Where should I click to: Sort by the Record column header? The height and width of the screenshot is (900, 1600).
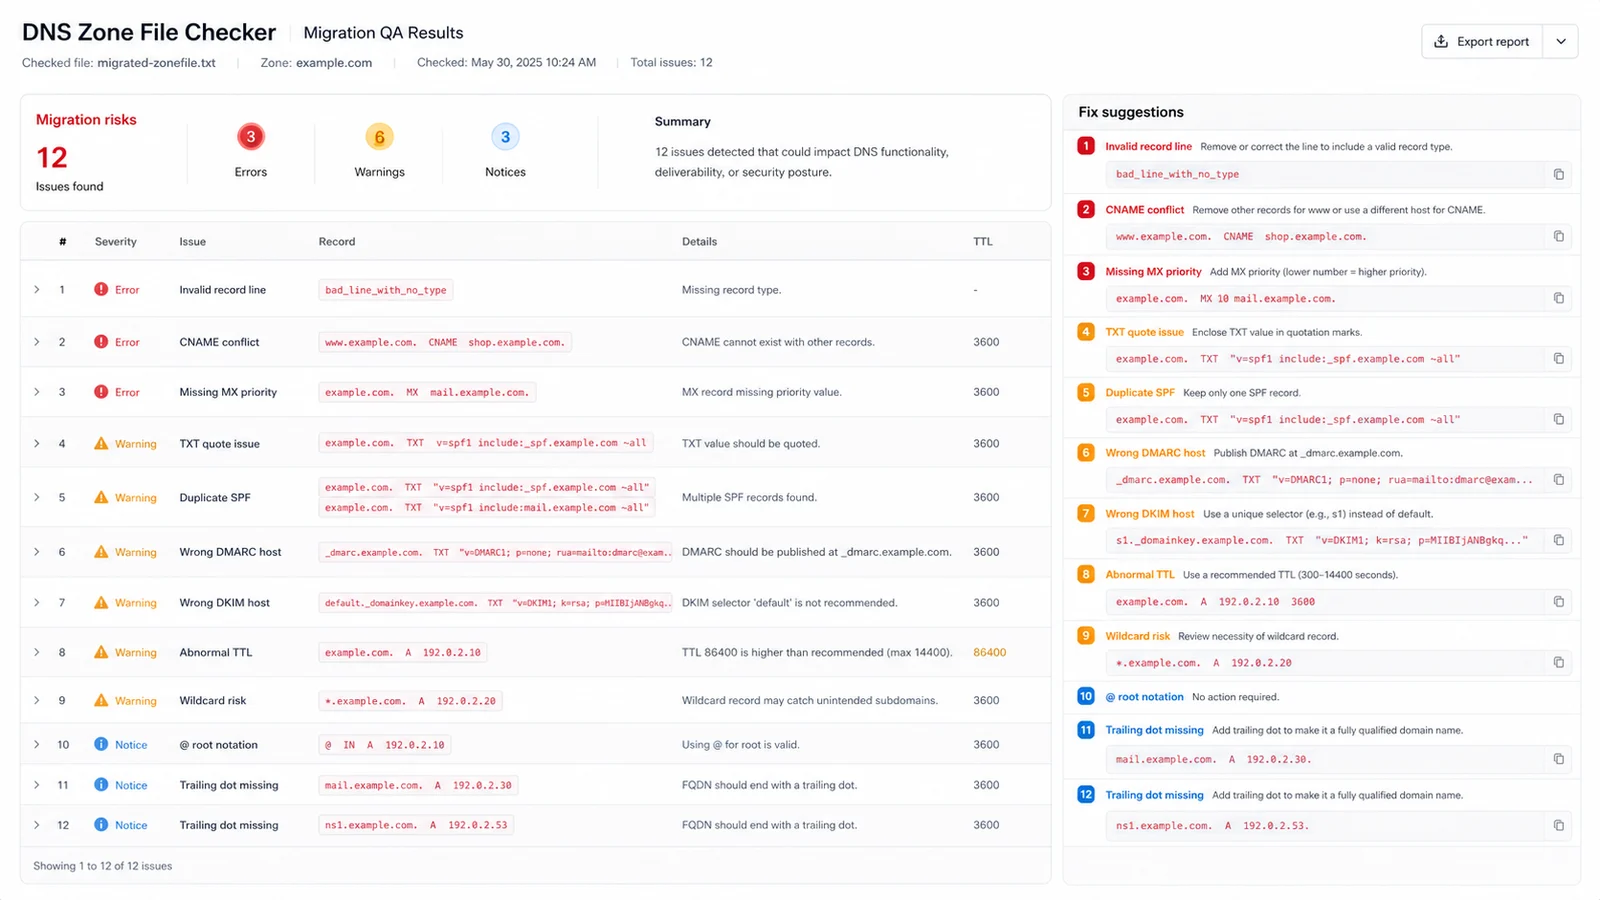[x=337, y=242]
